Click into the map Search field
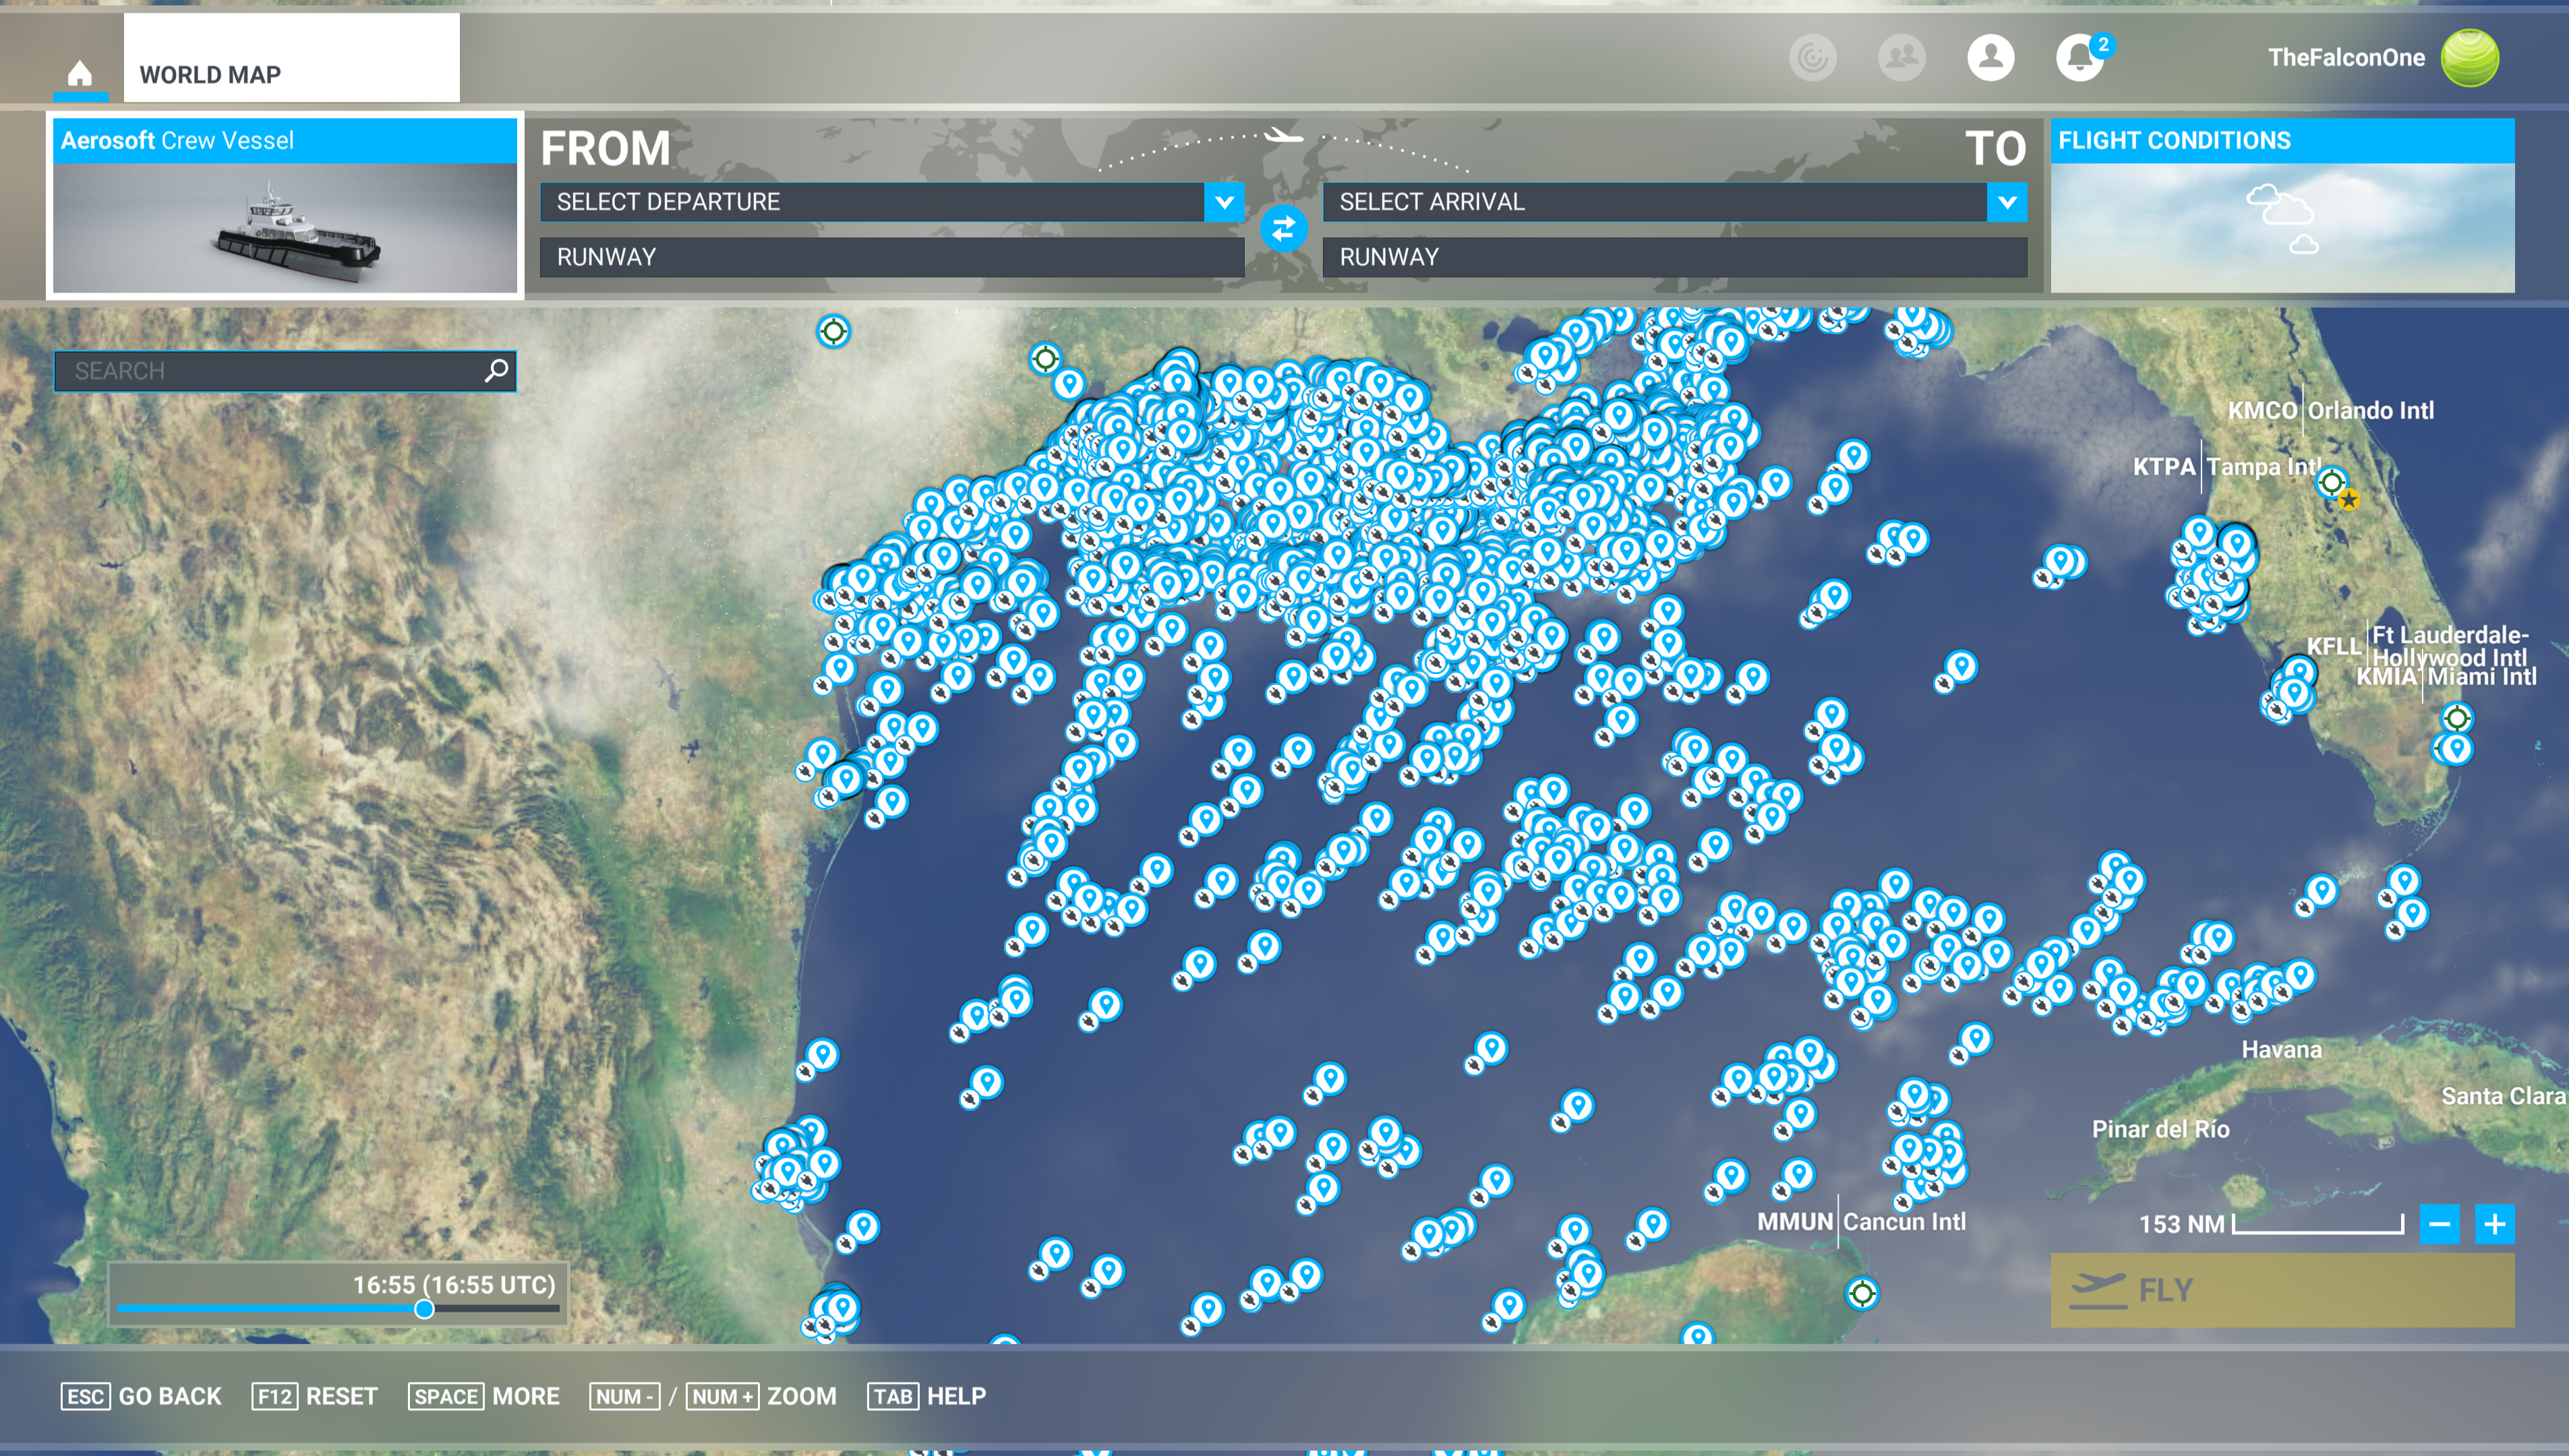 pos(285,371)
